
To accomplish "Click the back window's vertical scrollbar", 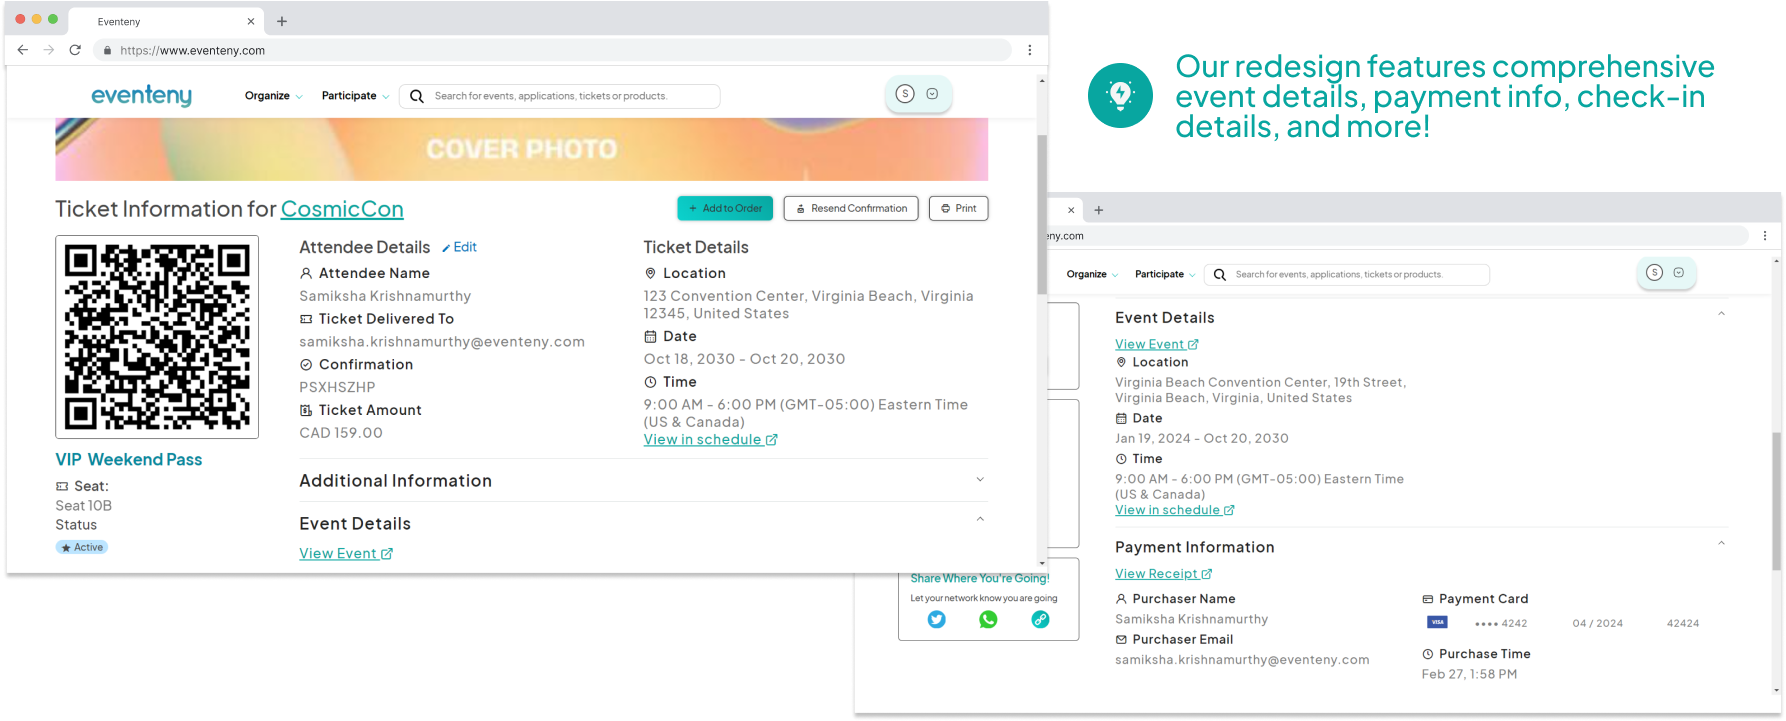I will click(x=1776, y=500).
